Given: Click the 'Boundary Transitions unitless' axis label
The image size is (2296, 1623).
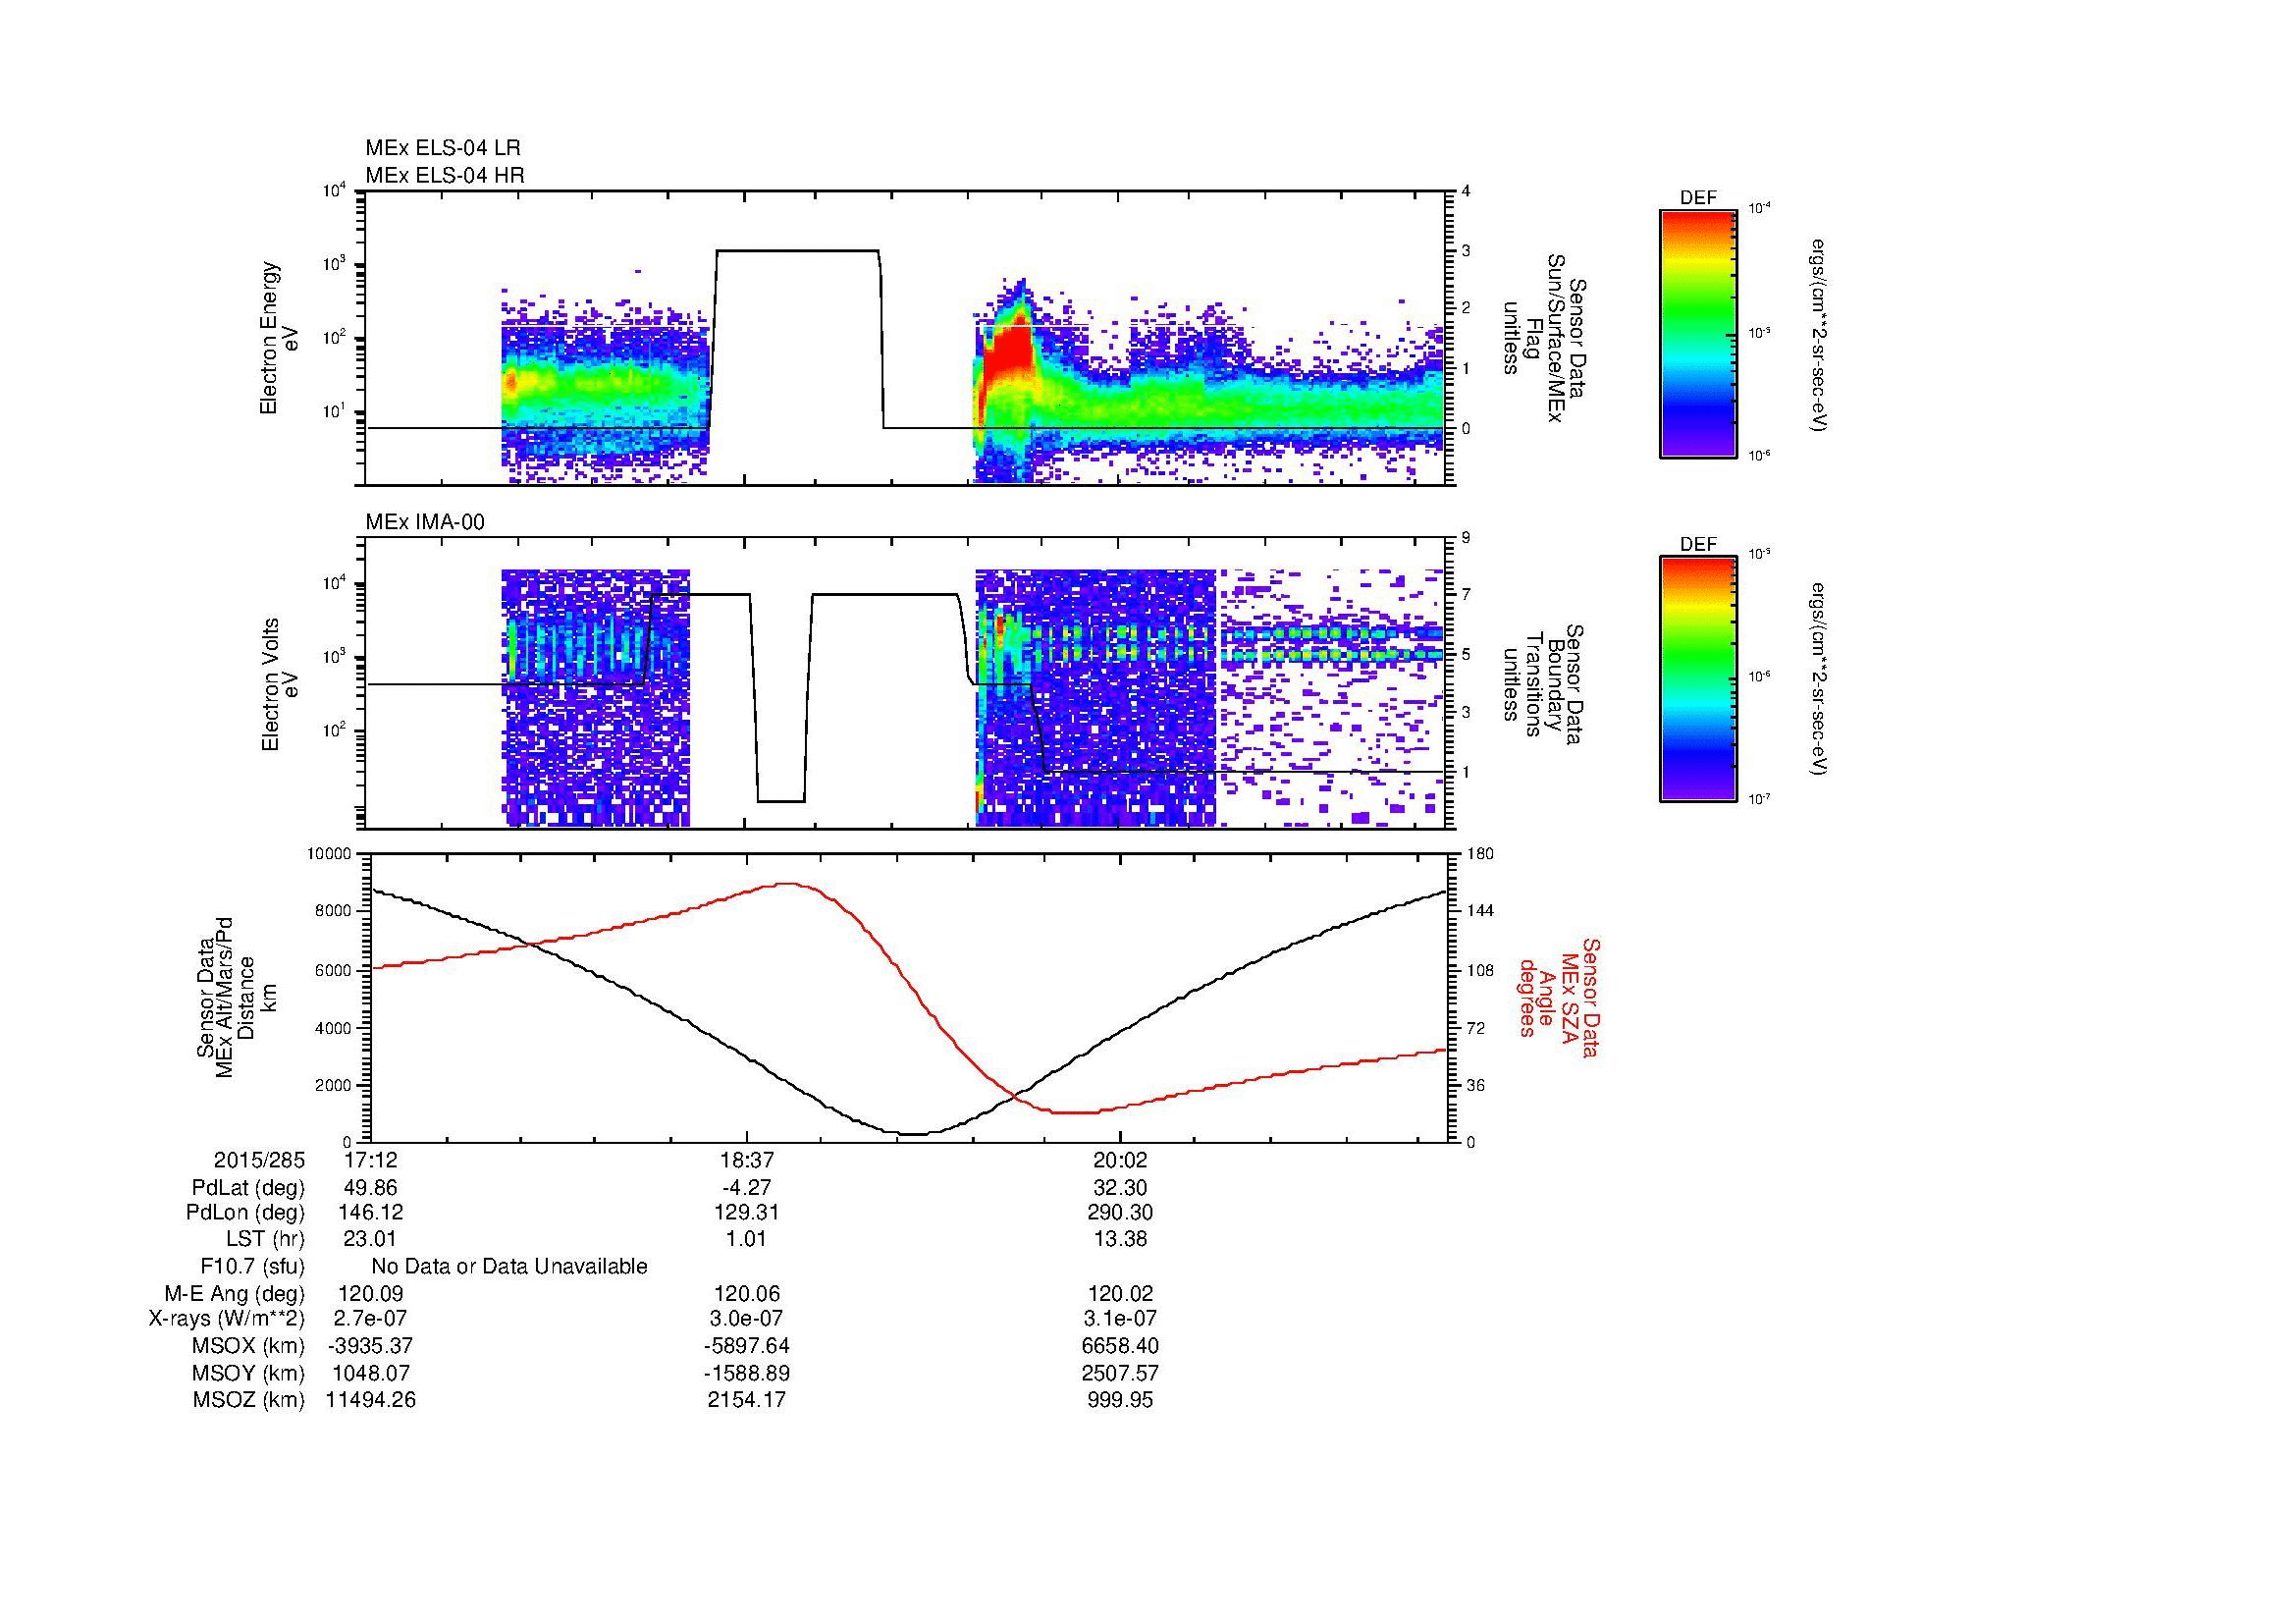Looking at the screenshot, I should 1543,684.
